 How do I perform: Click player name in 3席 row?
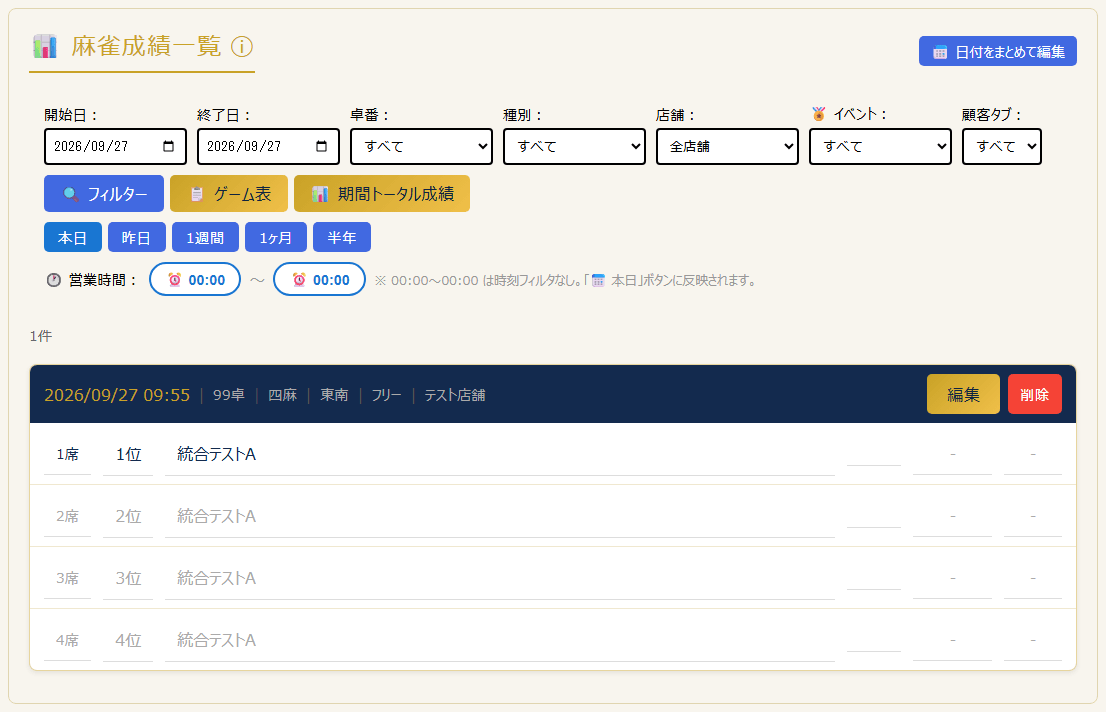pyautogui.click(x=217, y=579)
